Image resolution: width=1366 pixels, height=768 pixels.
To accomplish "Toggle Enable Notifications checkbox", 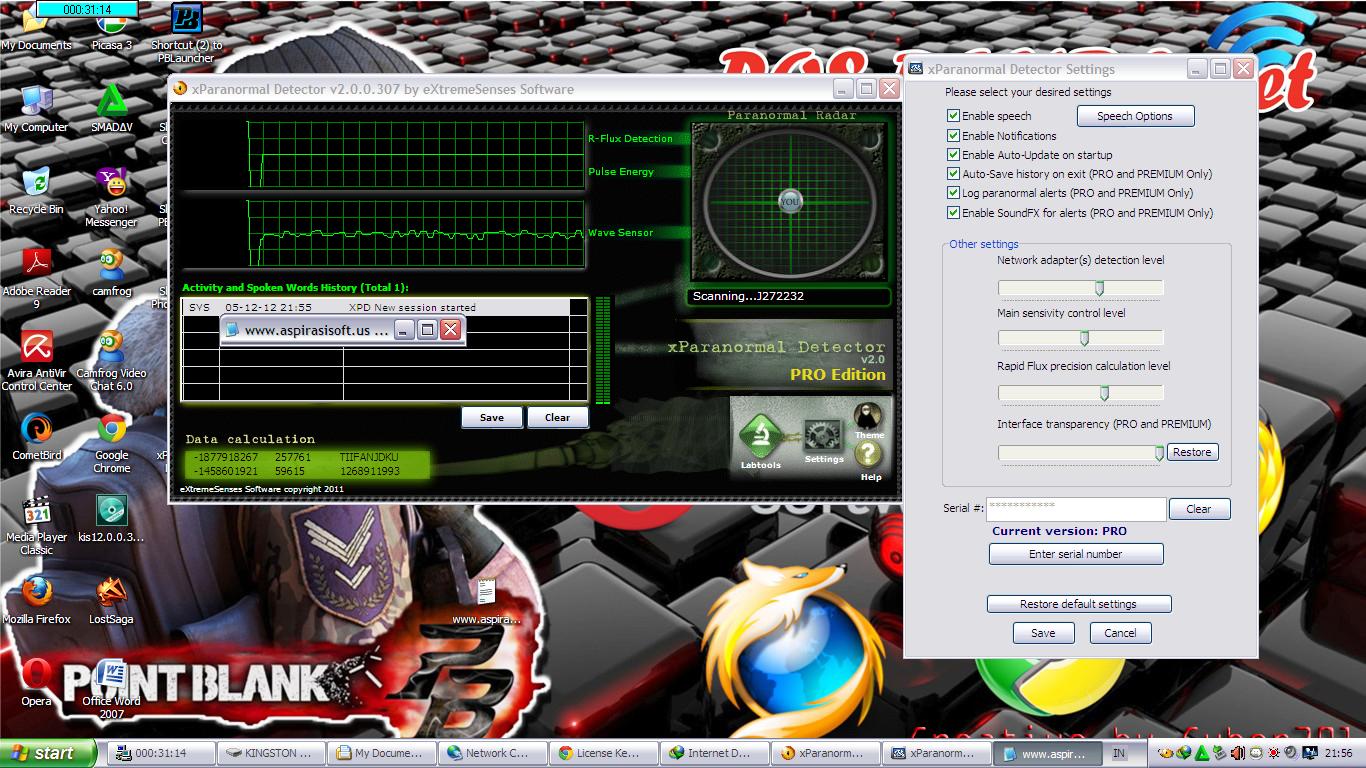I will click(954, 135).
